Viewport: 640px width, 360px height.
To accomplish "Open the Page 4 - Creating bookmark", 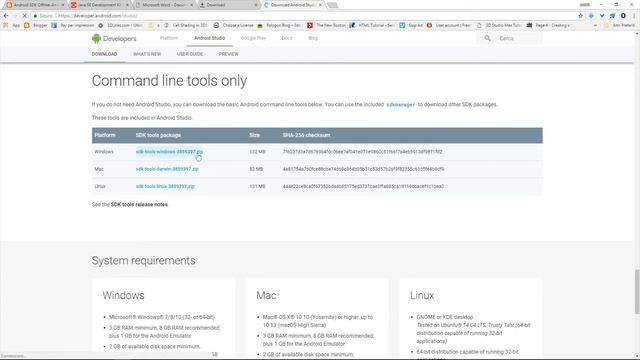I will pyautogui.click(x=548, y=25).
